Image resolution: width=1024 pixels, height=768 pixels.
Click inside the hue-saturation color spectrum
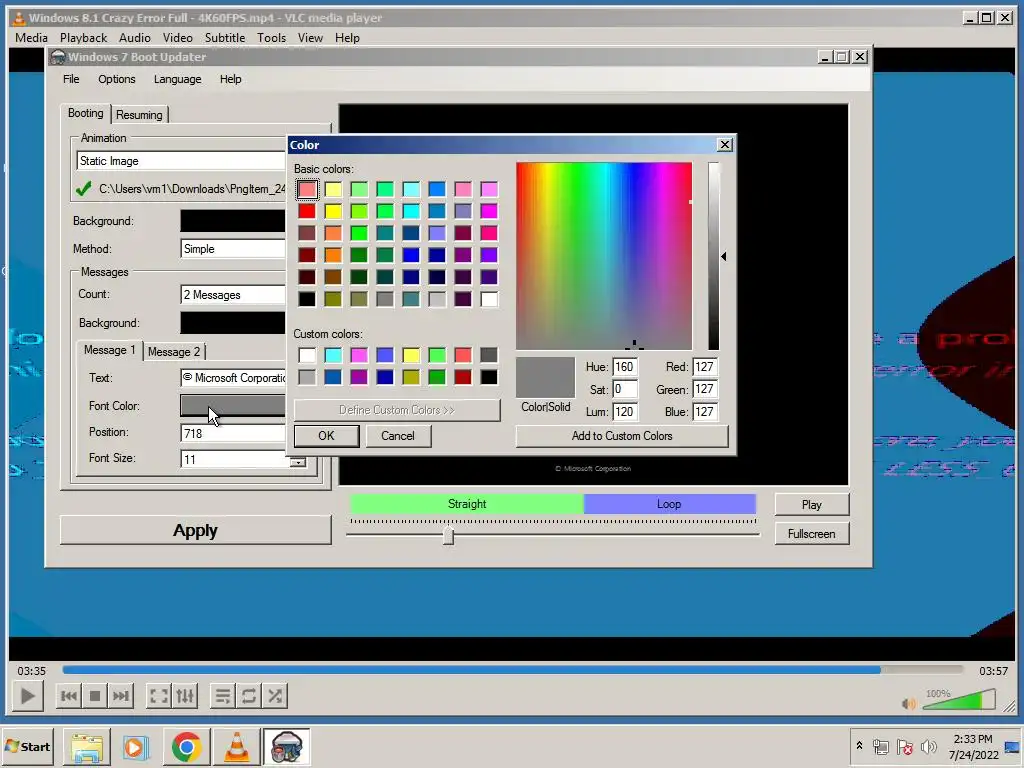tap(604, 256)
